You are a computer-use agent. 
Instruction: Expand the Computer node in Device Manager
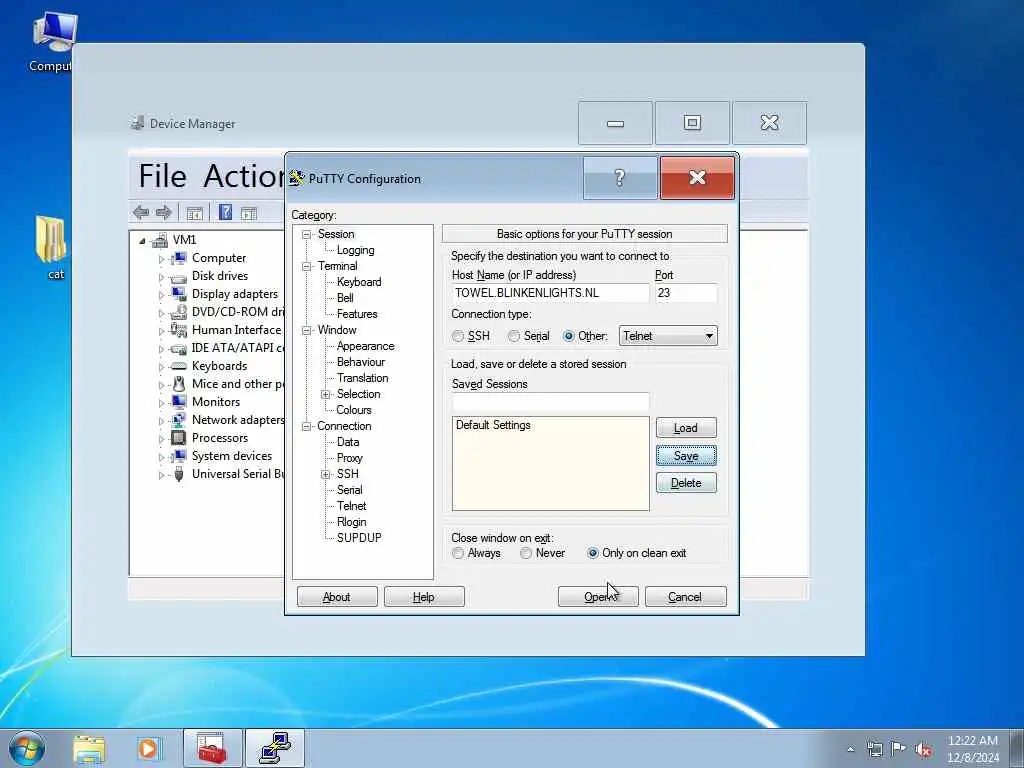click(x=161, y=259)
